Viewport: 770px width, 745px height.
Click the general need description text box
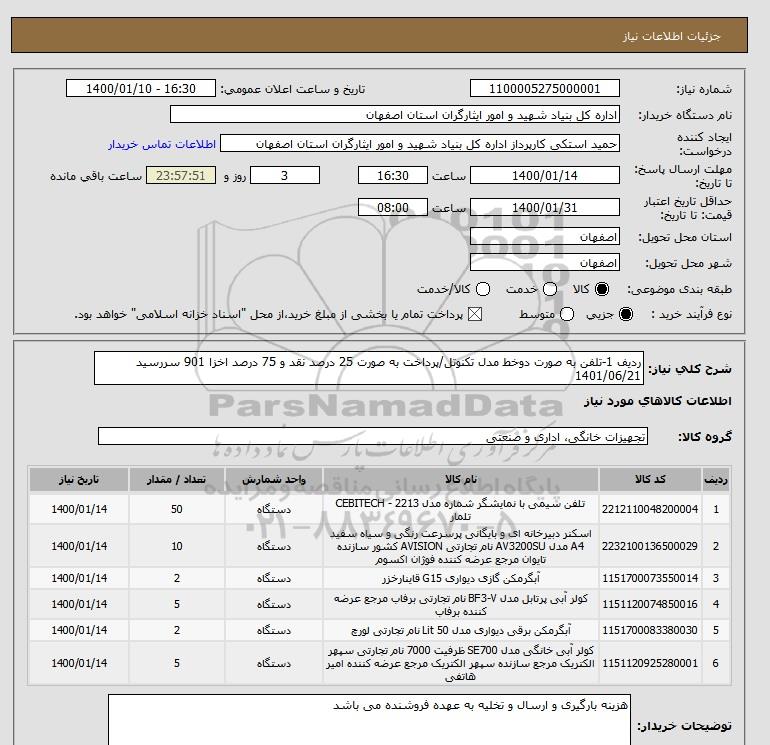coord(369,368)
